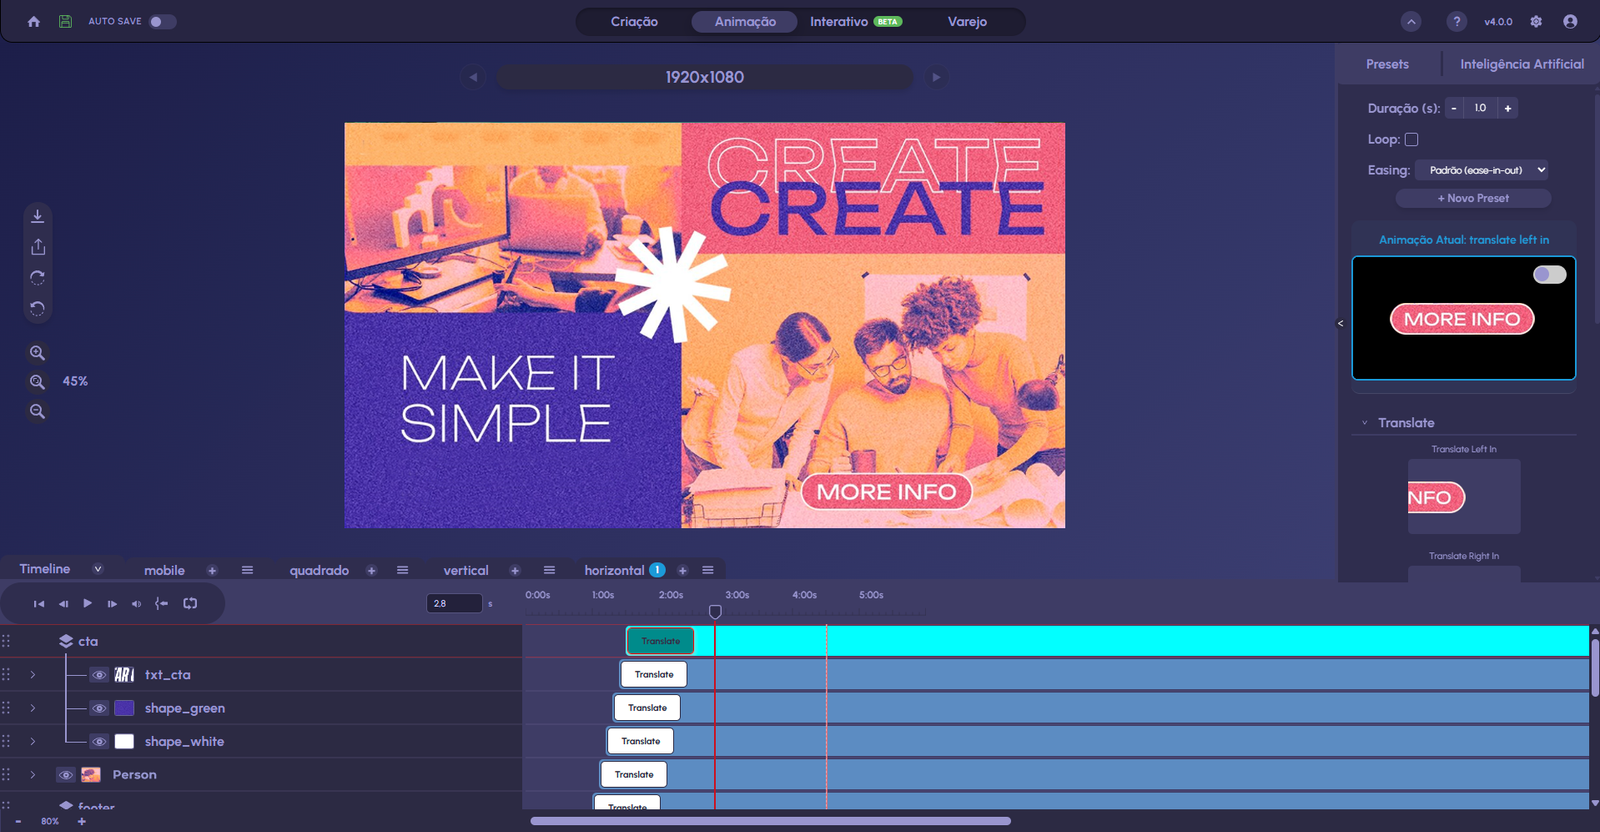
Task: Add to horizontal format with plus
Action: pyautogui.click(x=682, y=570)
